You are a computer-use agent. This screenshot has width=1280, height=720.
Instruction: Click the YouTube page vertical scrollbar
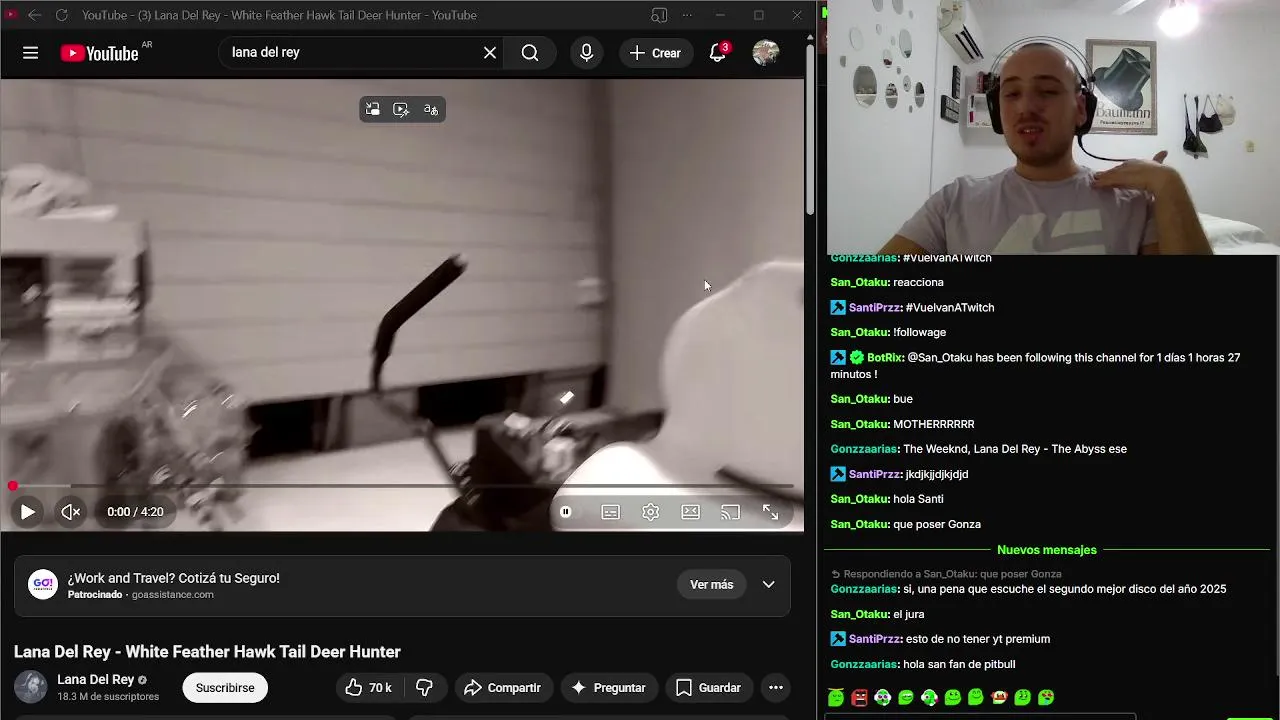pyautogui.click(x=809, y=130)
